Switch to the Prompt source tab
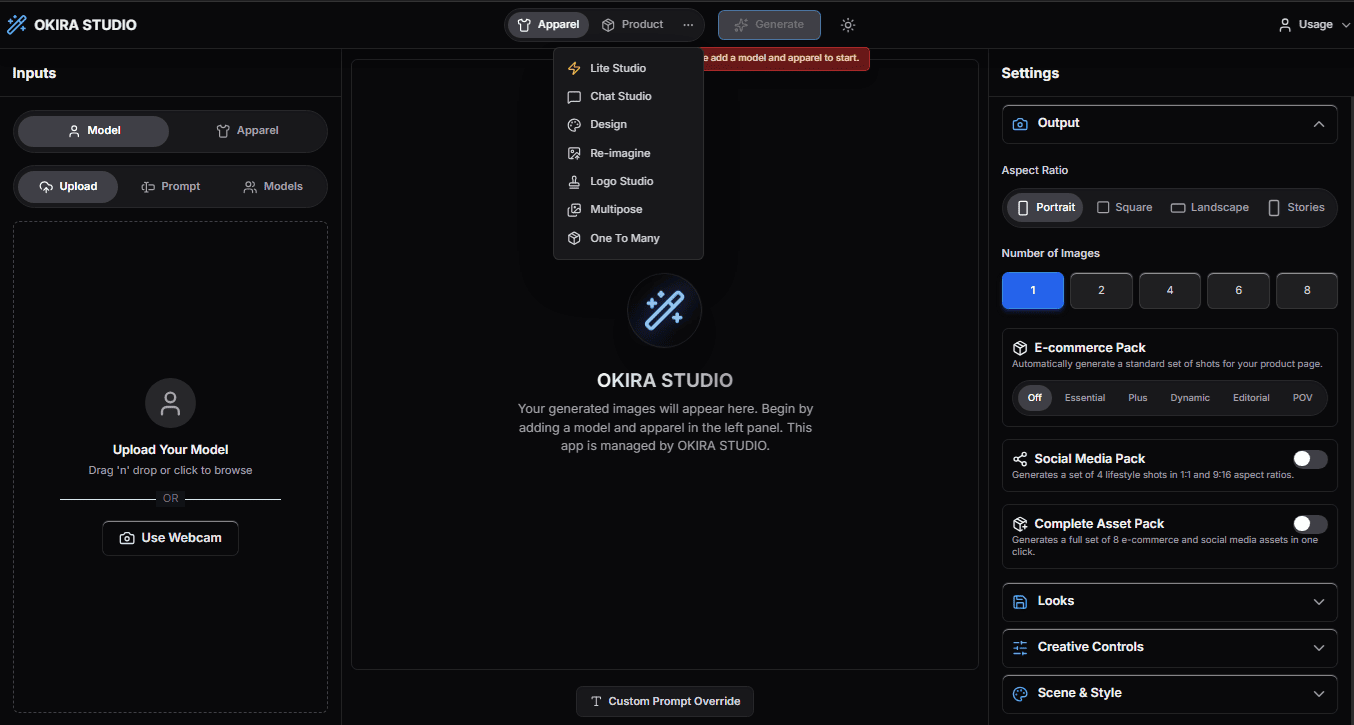The height and width of the screenshot is (725, 1354). pyautogui.click(x=170, y=187)
